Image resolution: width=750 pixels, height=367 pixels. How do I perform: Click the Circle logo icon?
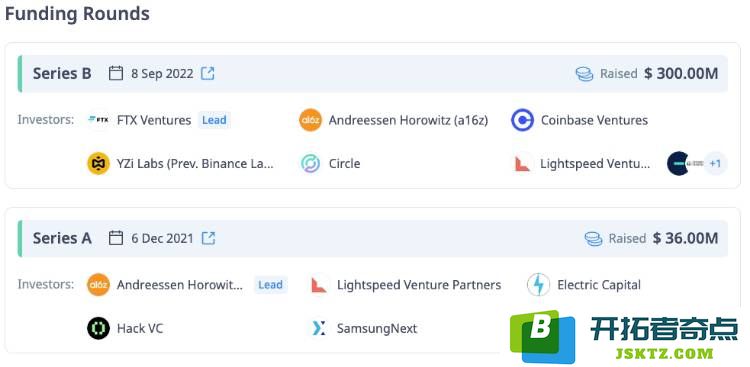pyautogui.click(x=310, y=164)
